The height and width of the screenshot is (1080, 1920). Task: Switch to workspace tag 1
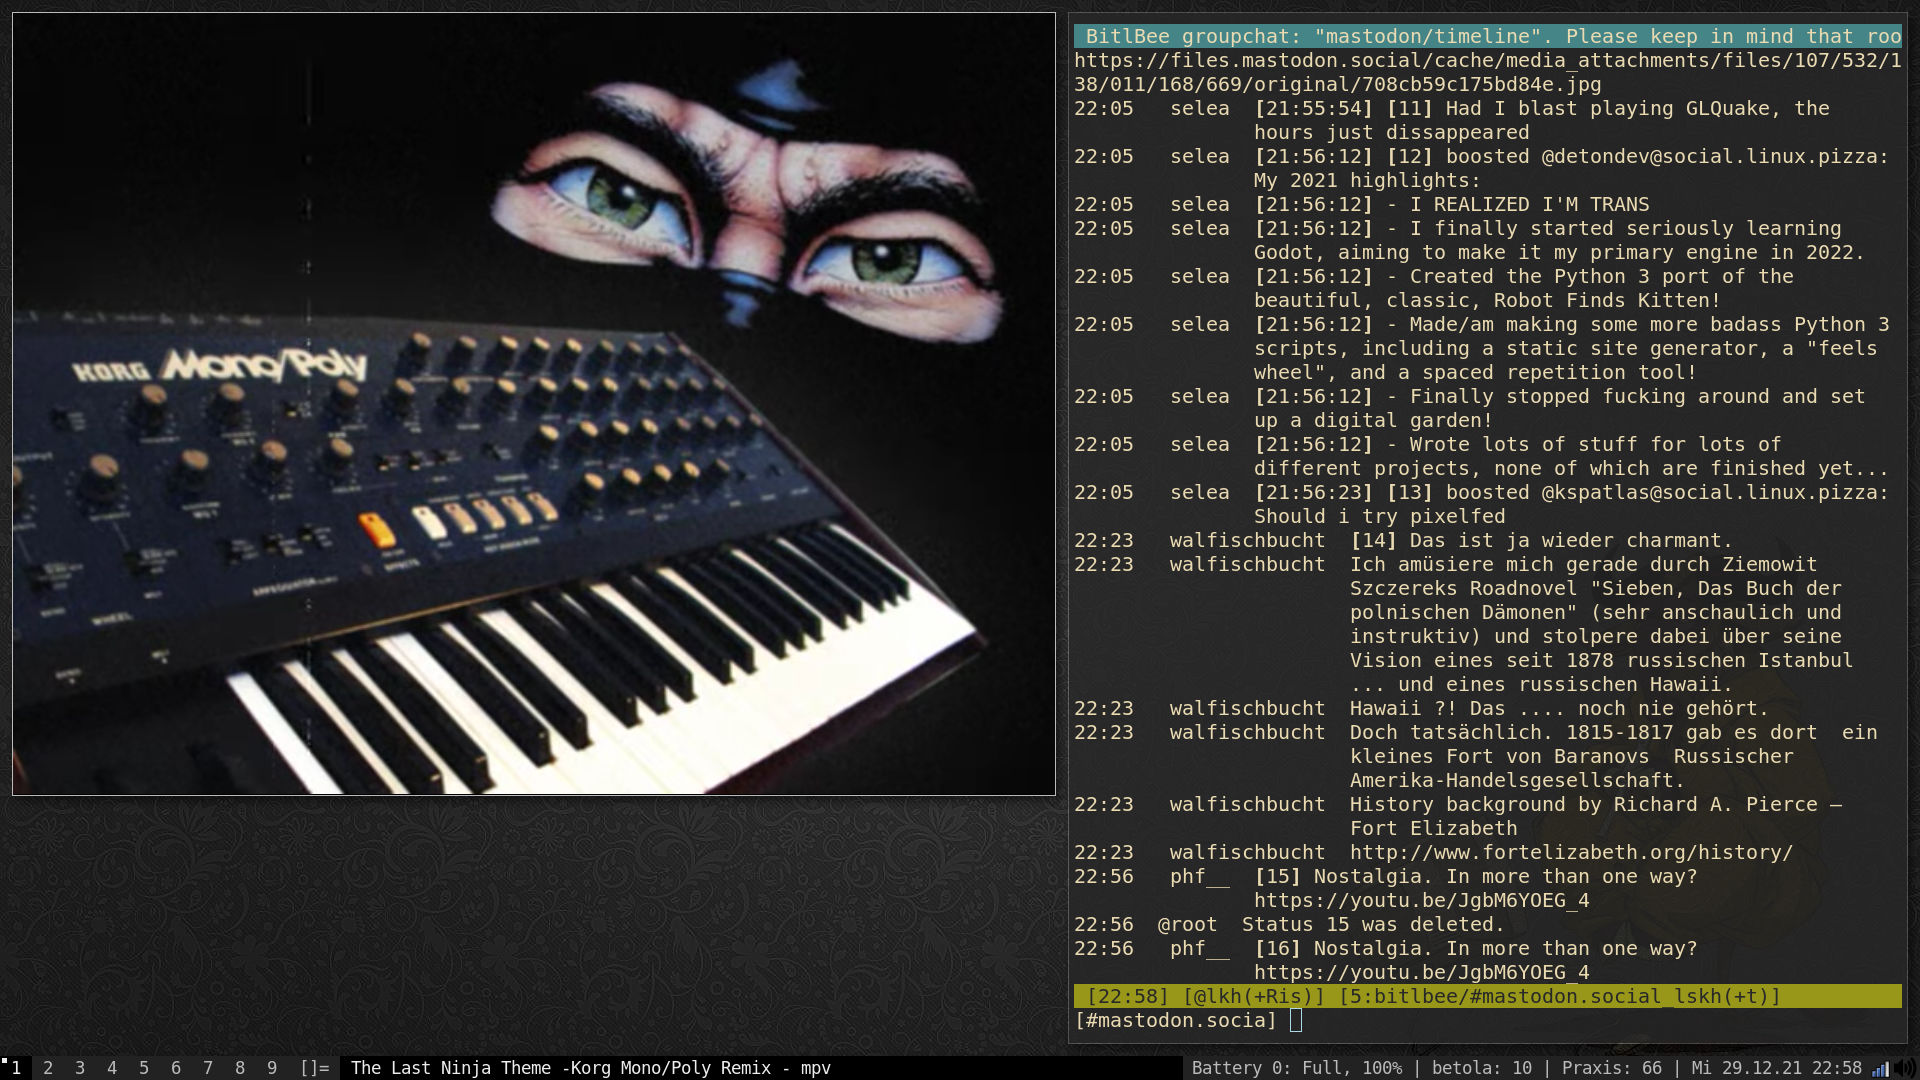[x=16, y=1068]
